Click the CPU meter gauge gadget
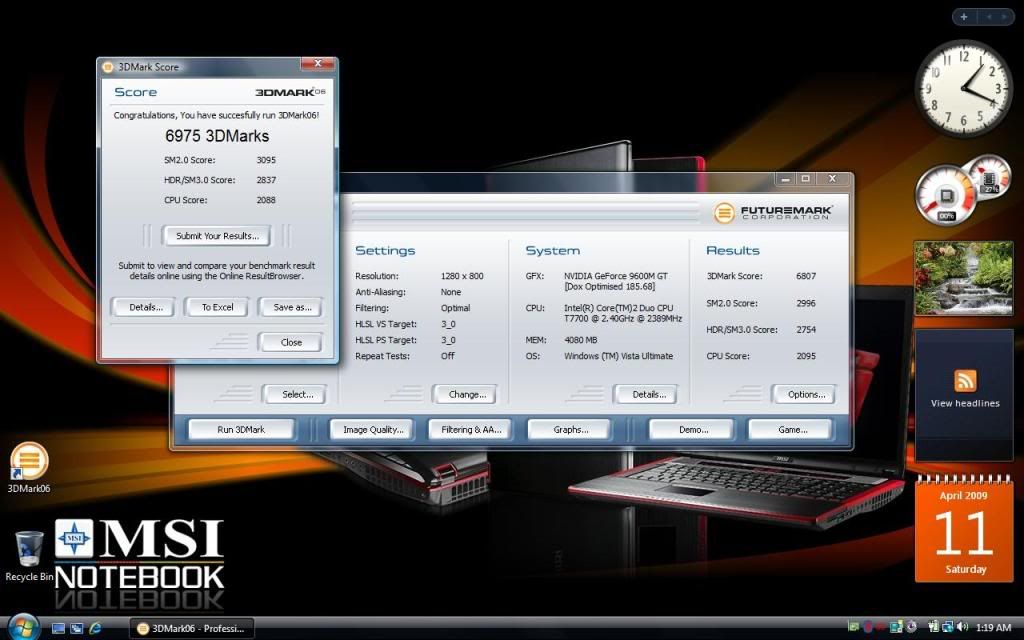1024x640 pixels. [x=946, y=196]
